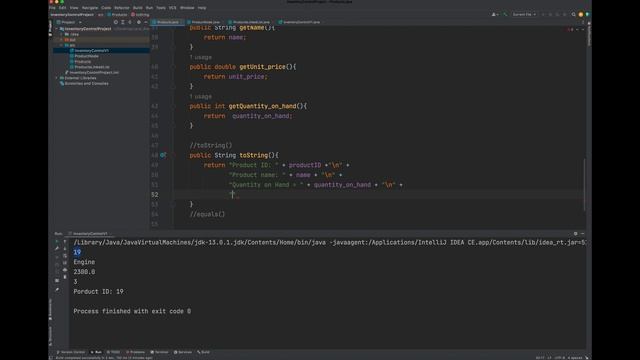Open the VCS menu

pos(173,8)
